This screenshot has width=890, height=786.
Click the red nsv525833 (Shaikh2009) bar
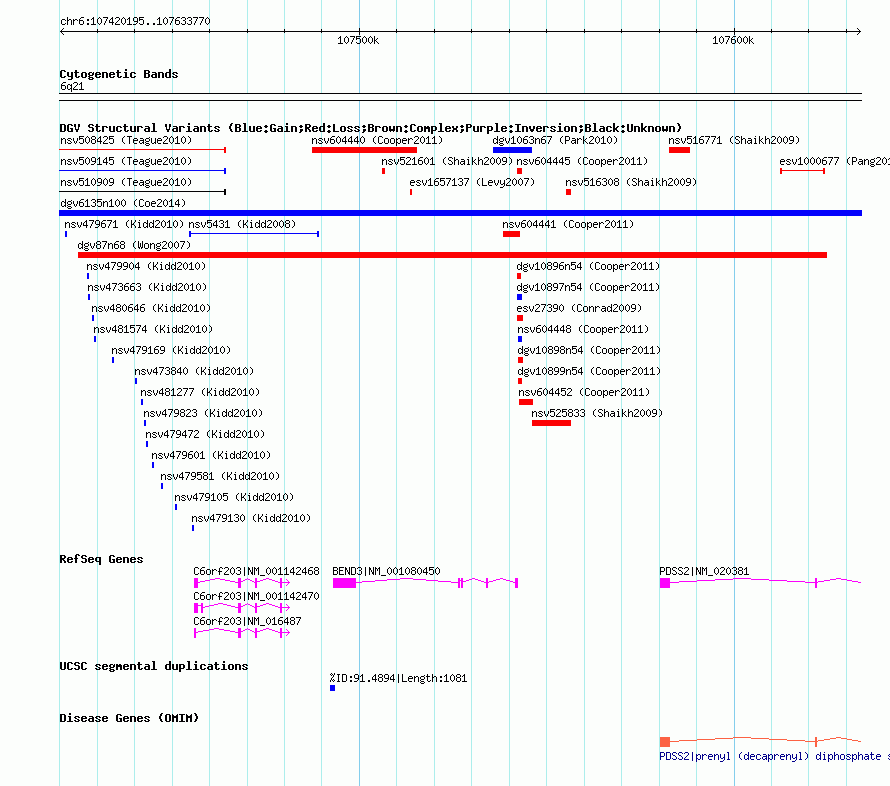tap(551, 423)
